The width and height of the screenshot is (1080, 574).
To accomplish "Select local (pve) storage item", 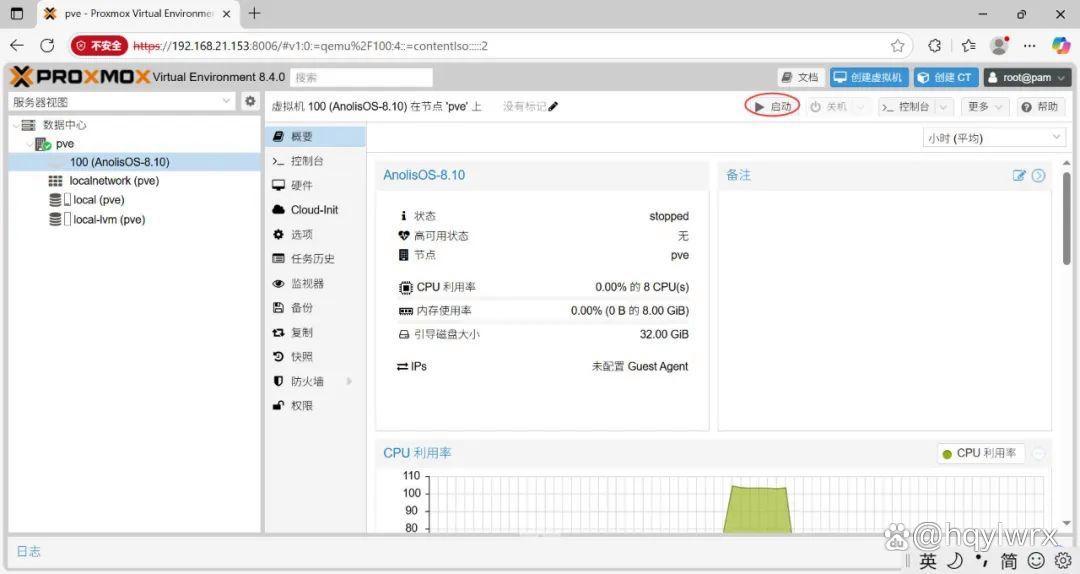I will [135, 200].
